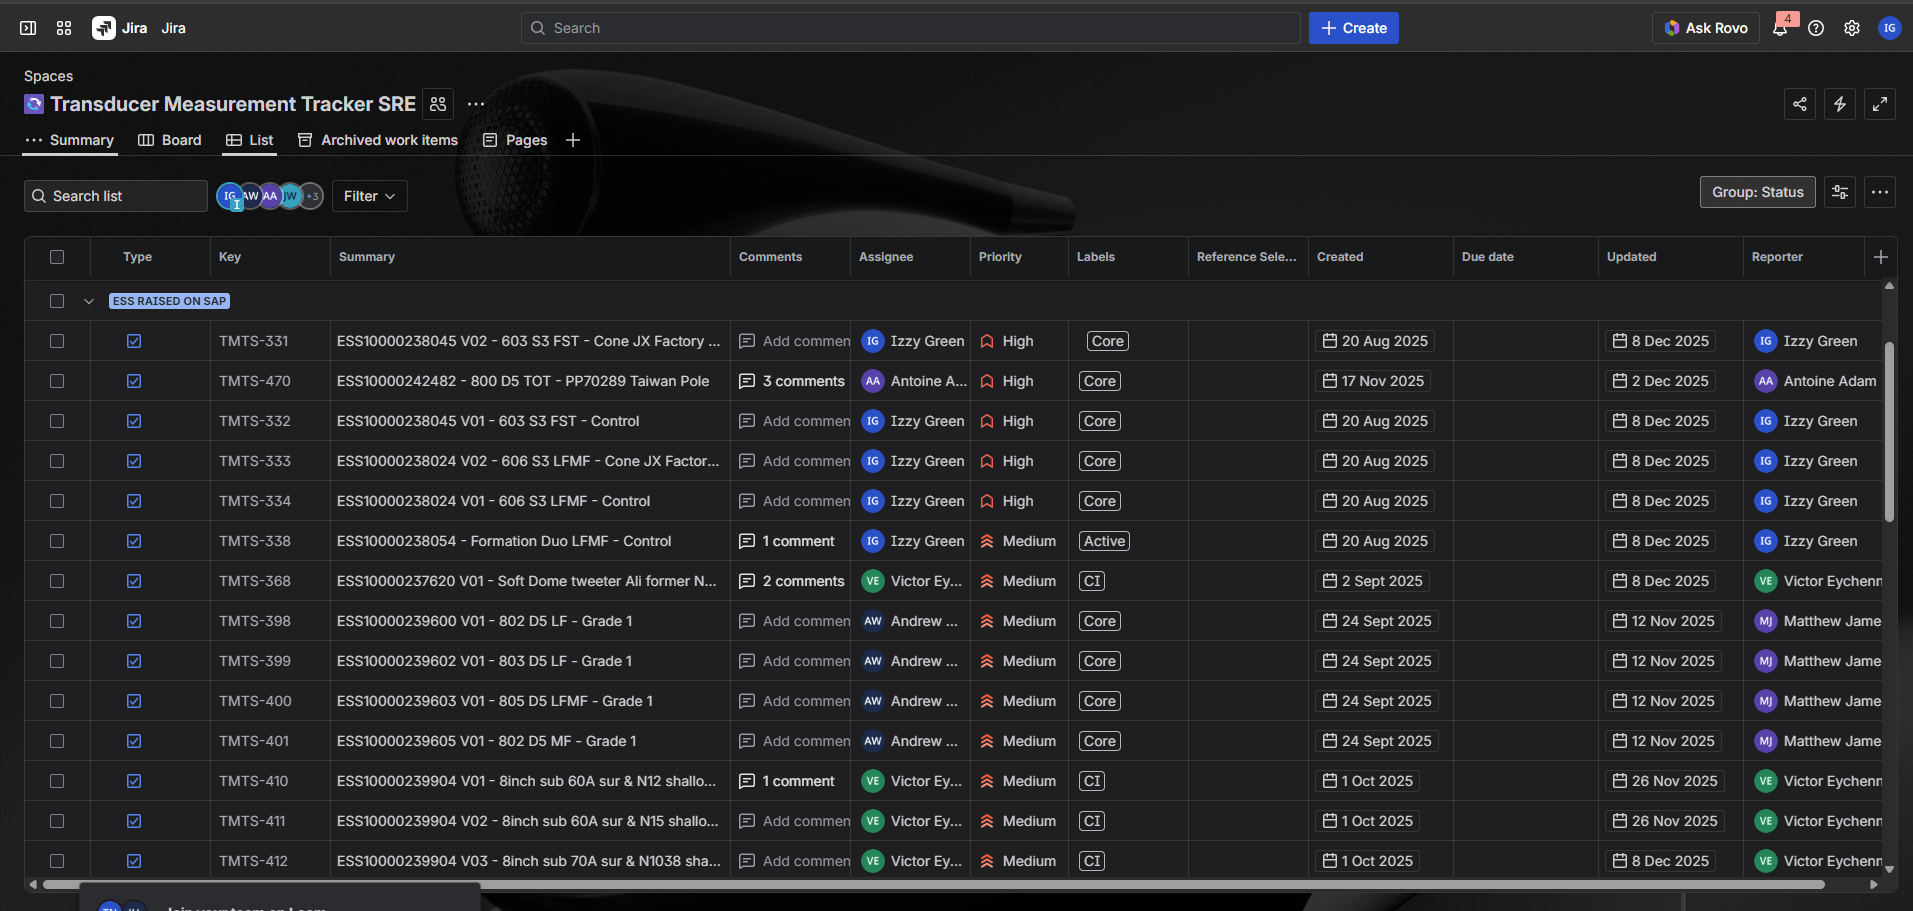Focus the Search list field
Screen dimensions: 1913x911
(x=116, y=196)
